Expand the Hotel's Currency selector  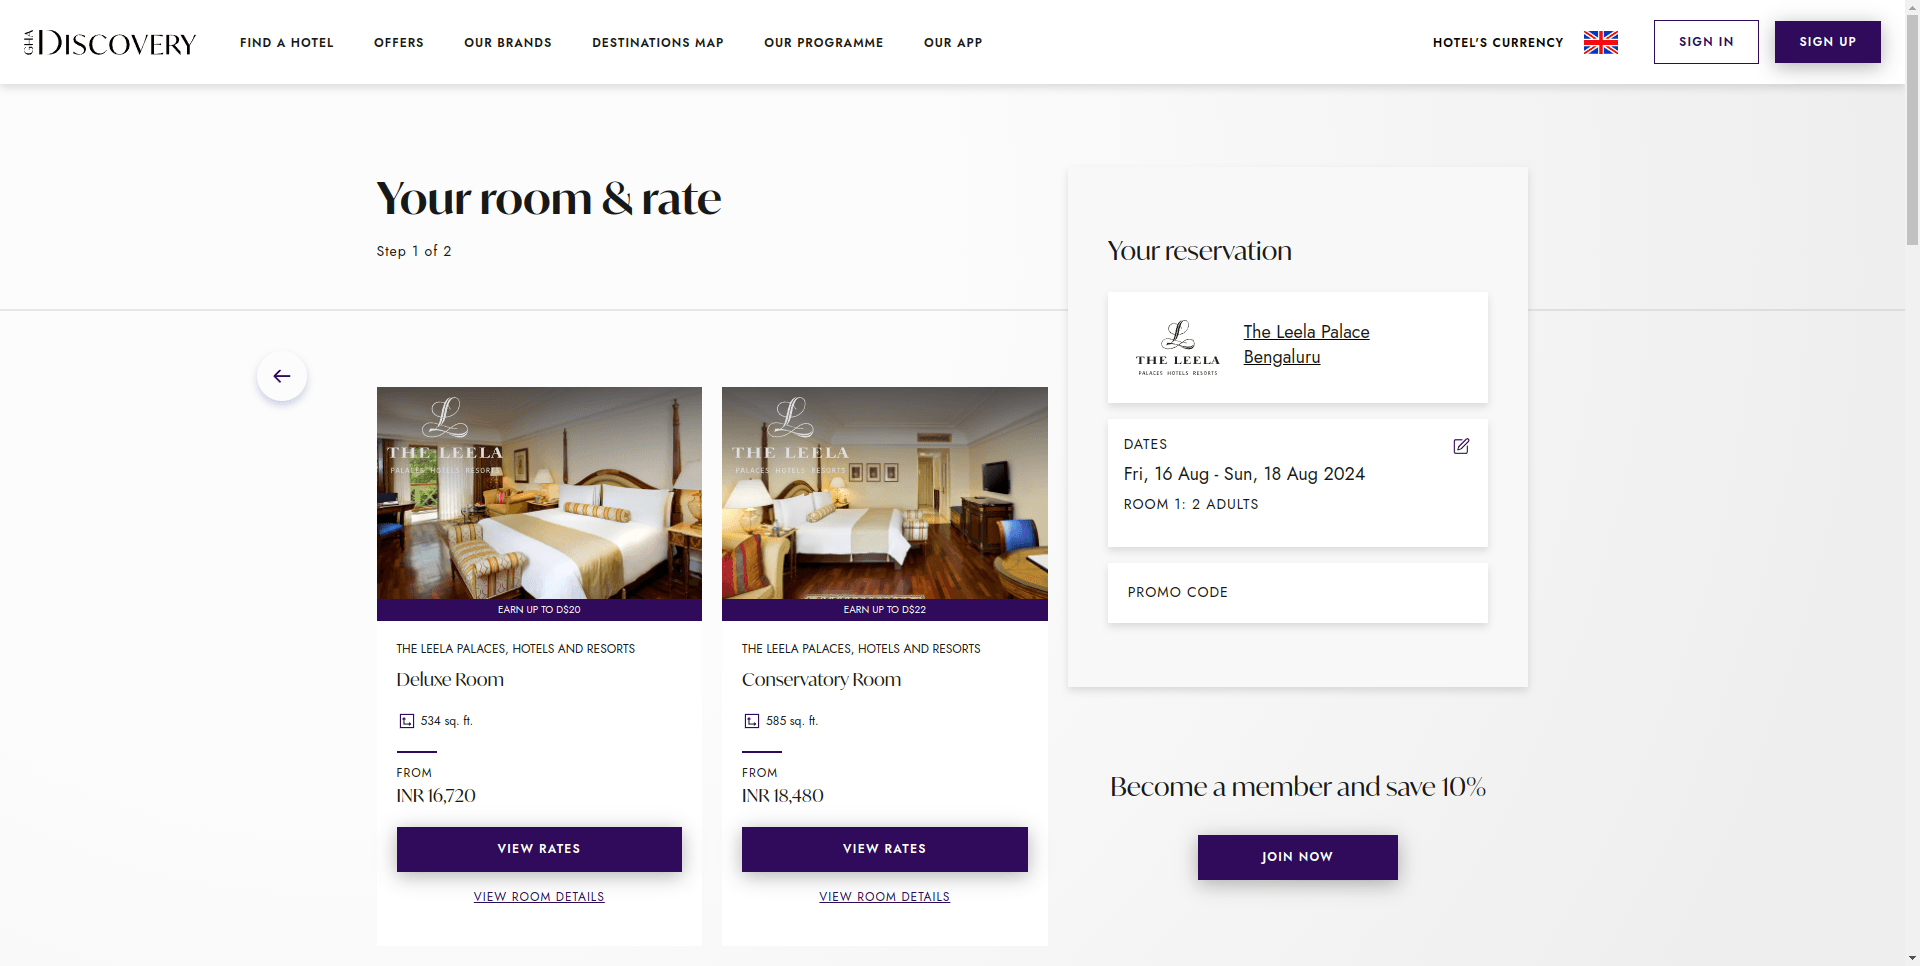pos(1497,43)
